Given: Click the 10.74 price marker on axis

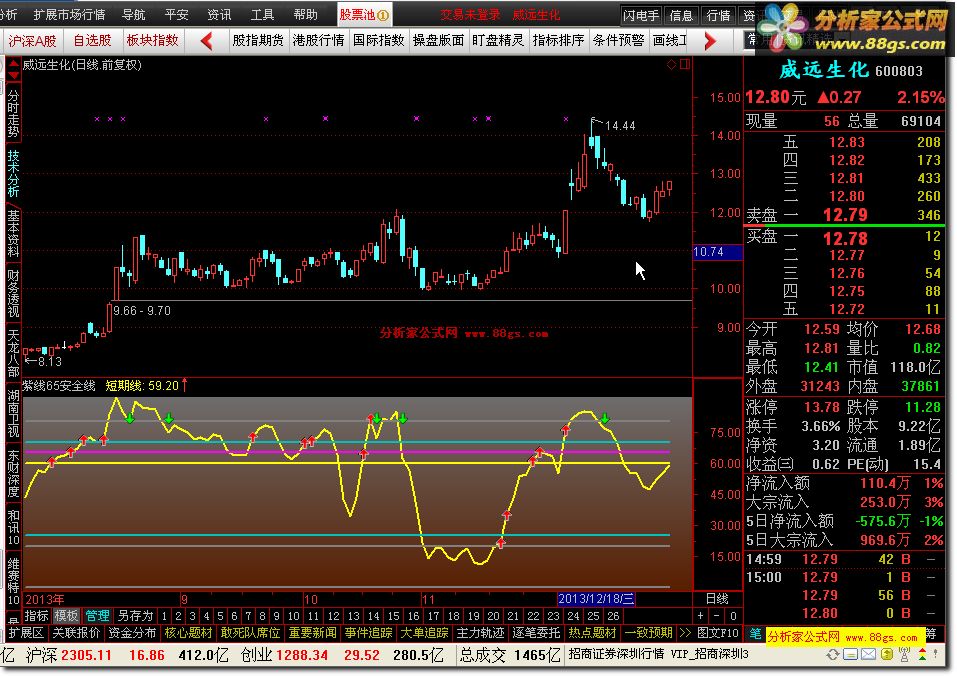Looking at the screenshot, I should click(x=717, y=252).
